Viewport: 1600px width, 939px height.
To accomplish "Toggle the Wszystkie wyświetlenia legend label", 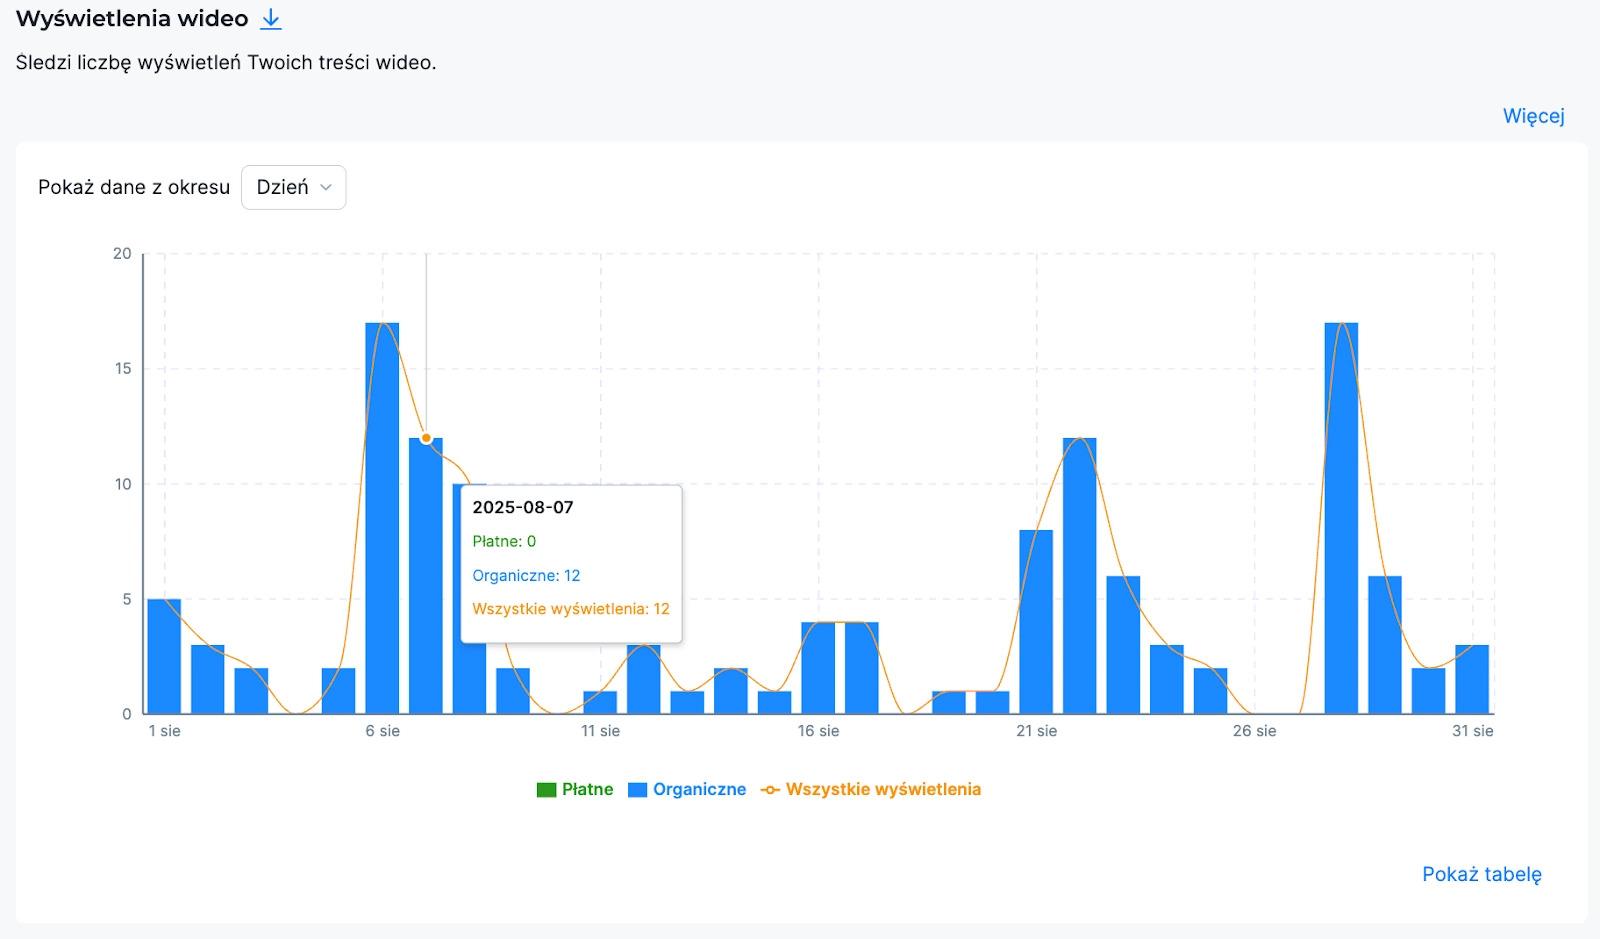I will 883,789.
